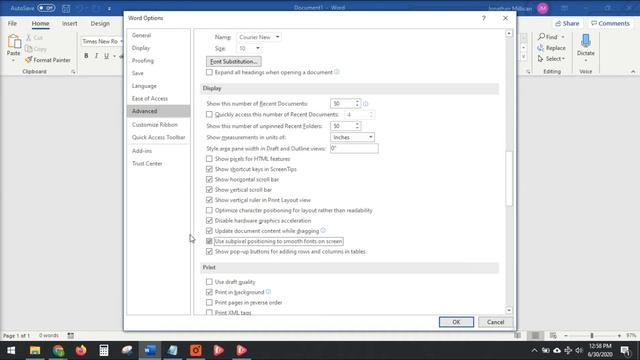The height and width of the screenshot is (360, 640).
Task: Check Expand all headings when opening a document
Action: pos(209,72)
